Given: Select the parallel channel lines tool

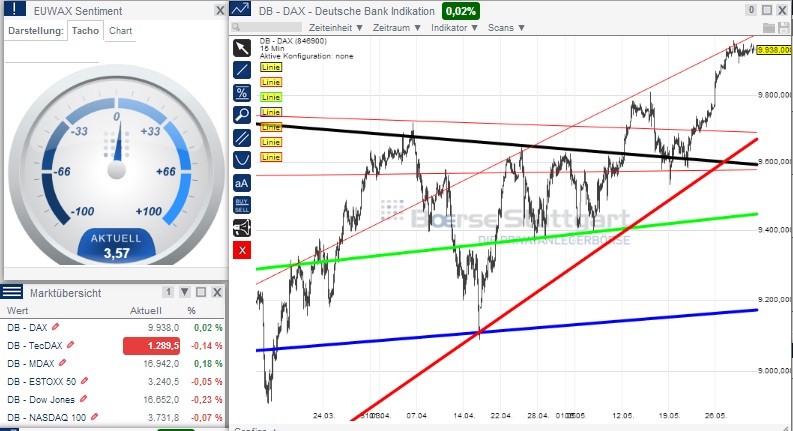Looking at the screenshot, I should click(242, 138).
